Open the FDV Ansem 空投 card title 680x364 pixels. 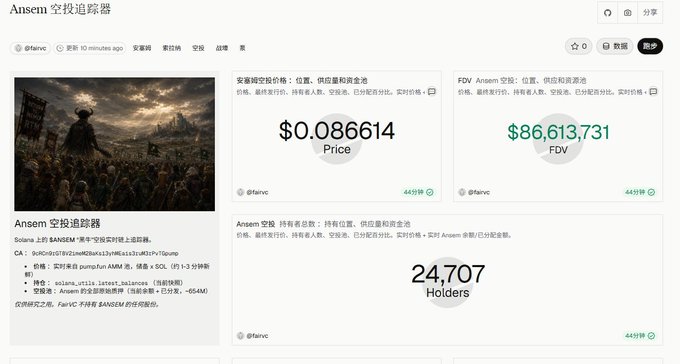click(522, 80)
